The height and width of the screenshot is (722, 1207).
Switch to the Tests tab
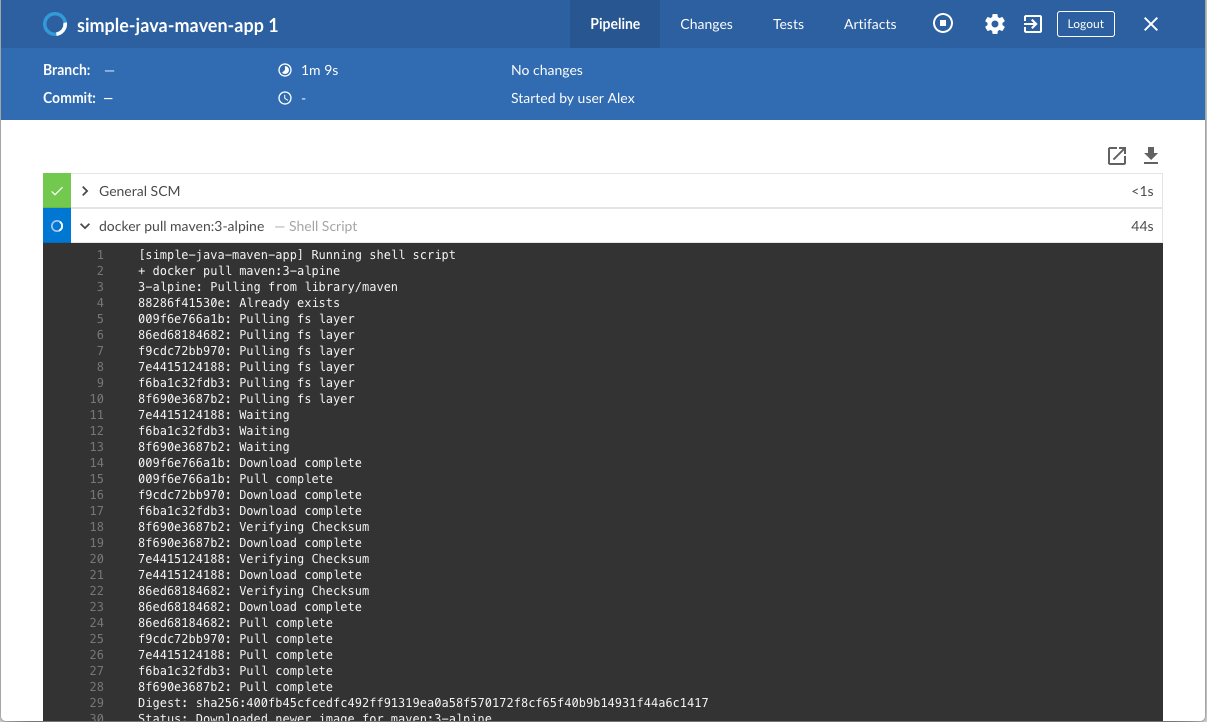tap(788, 24)
